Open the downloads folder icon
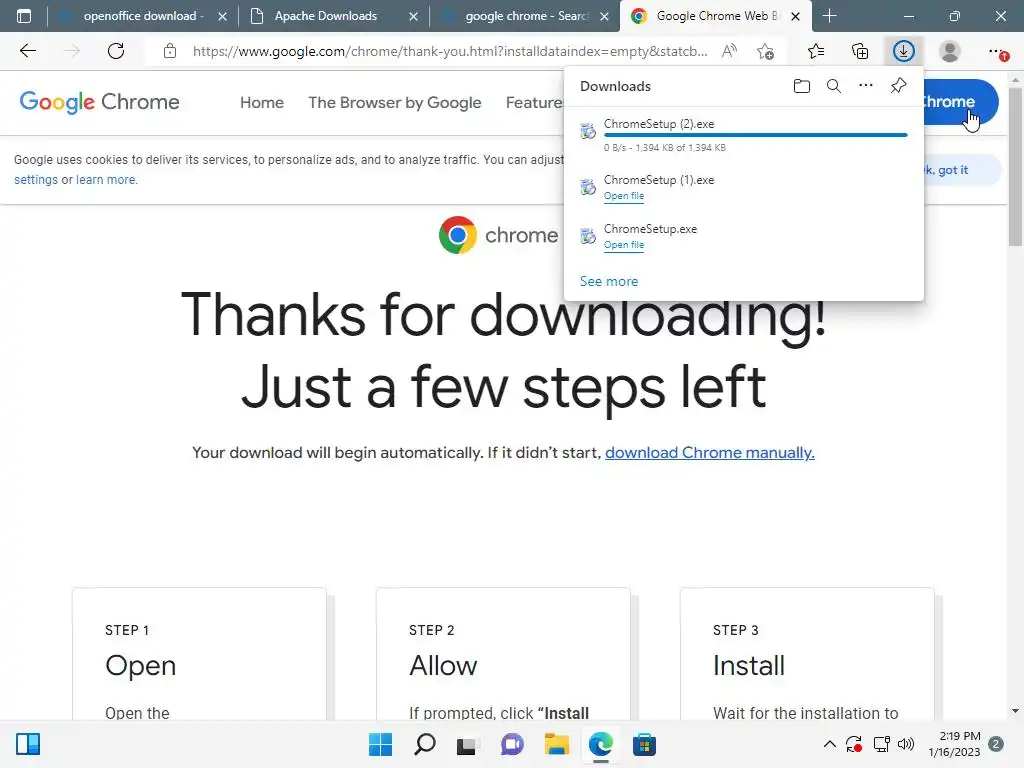Image resolution: width=1024 pixels, height=768 pixels. pyautogui.click(x=802, y=86)
